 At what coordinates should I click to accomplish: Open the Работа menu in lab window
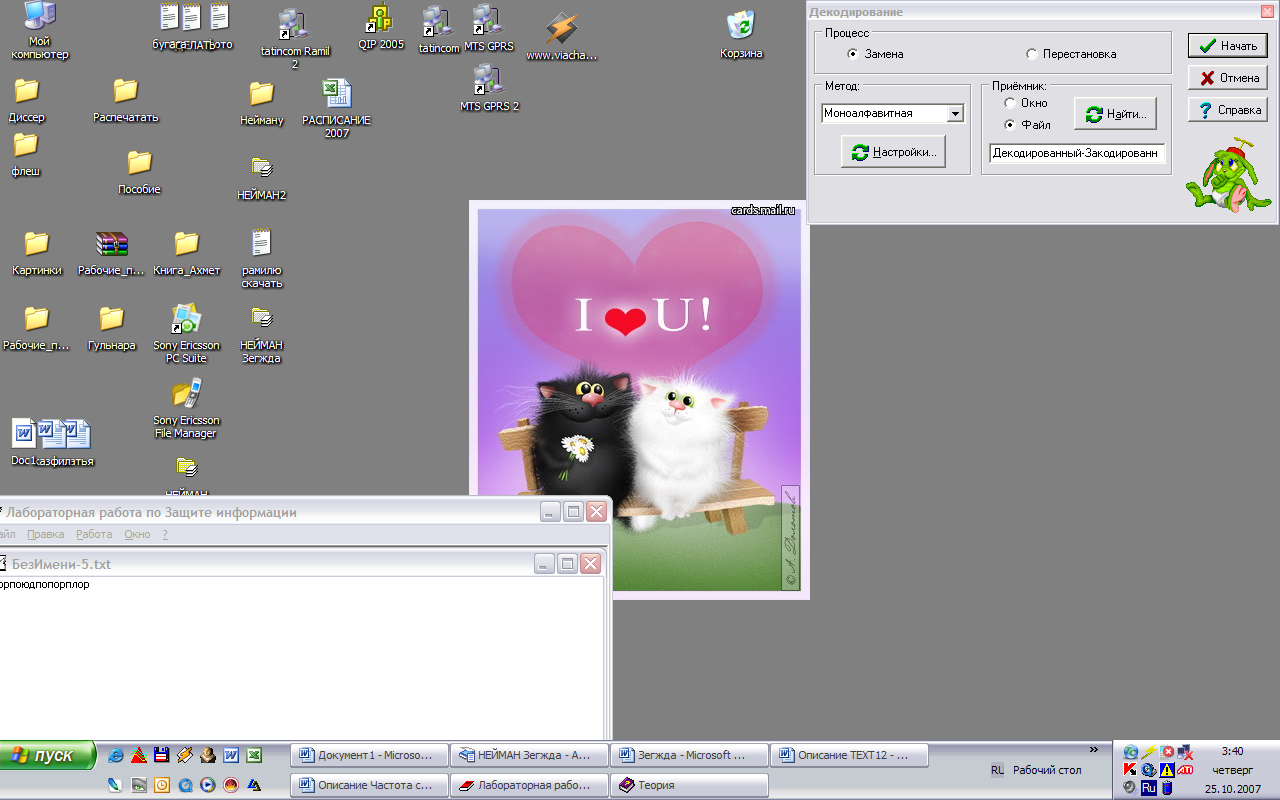(94, 534)
